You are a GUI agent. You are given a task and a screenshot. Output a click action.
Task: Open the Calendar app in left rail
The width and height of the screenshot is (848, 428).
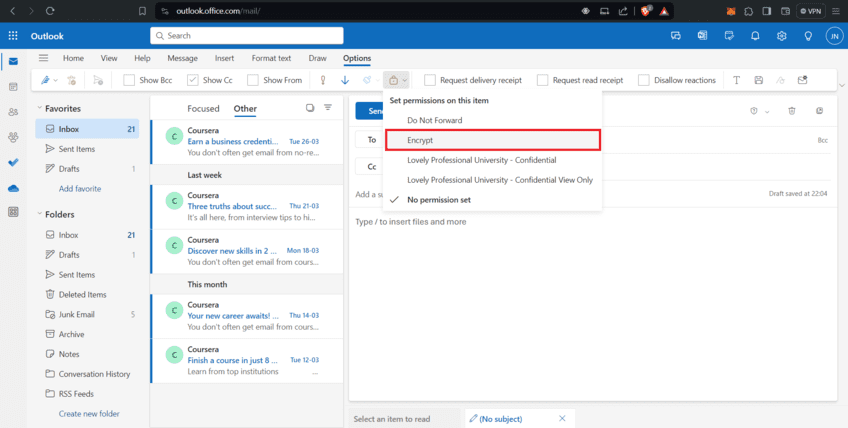[13, 87]
